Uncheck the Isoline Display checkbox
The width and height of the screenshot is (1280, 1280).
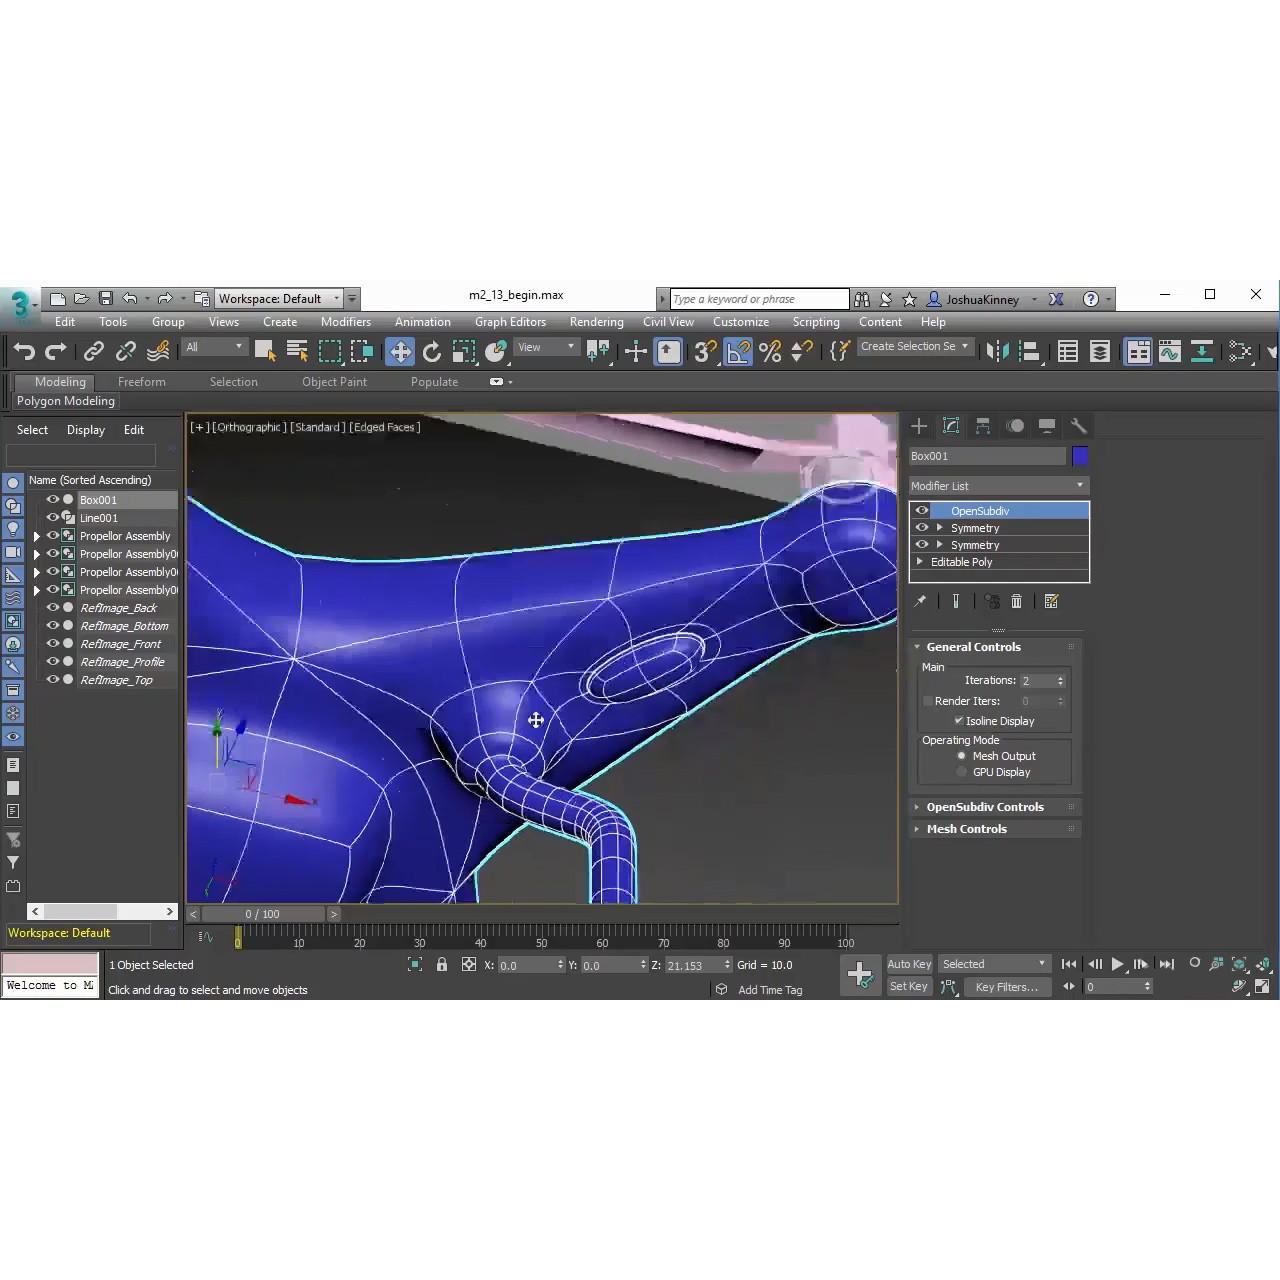(x=959, y=720)
